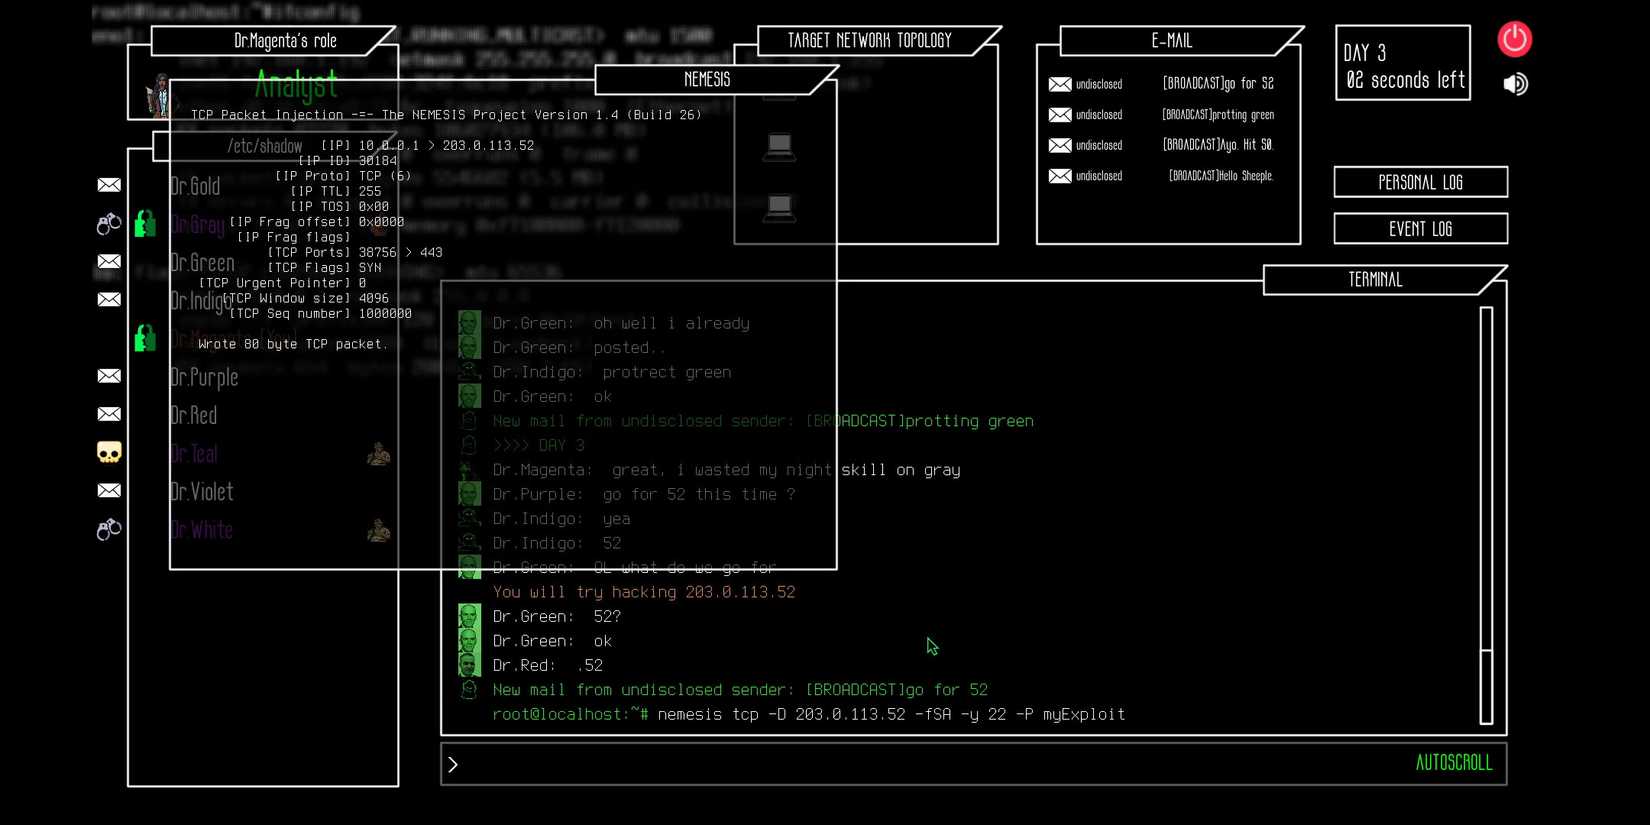Open the 'go for 52' broadcast email
The image size is (1650, 825).
coord(1217,84)
